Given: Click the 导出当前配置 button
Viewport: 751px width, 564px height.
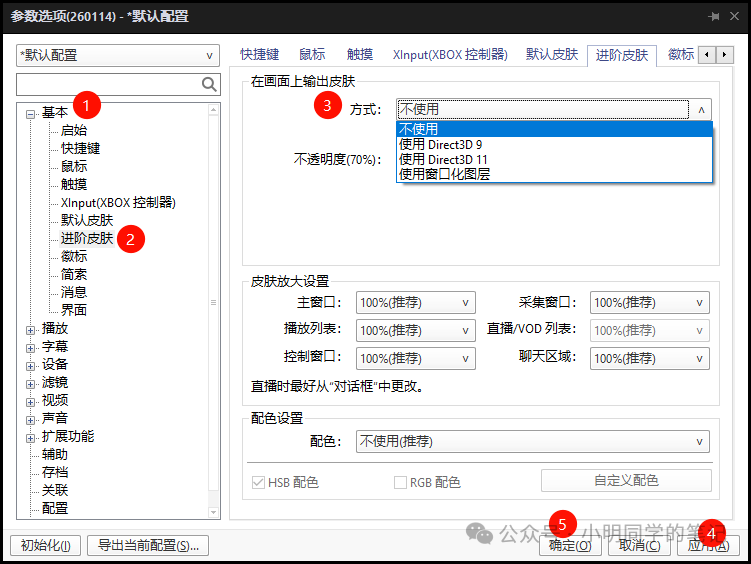Looking at the screenshot, I should point(147,545).
